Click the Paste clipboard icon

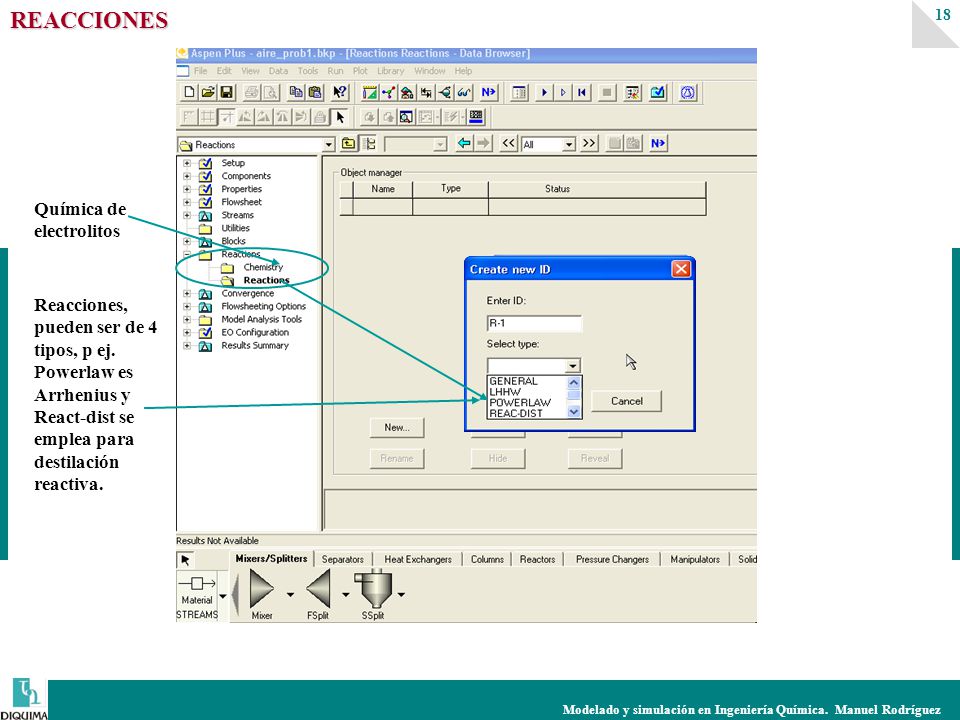click(315, 92)
